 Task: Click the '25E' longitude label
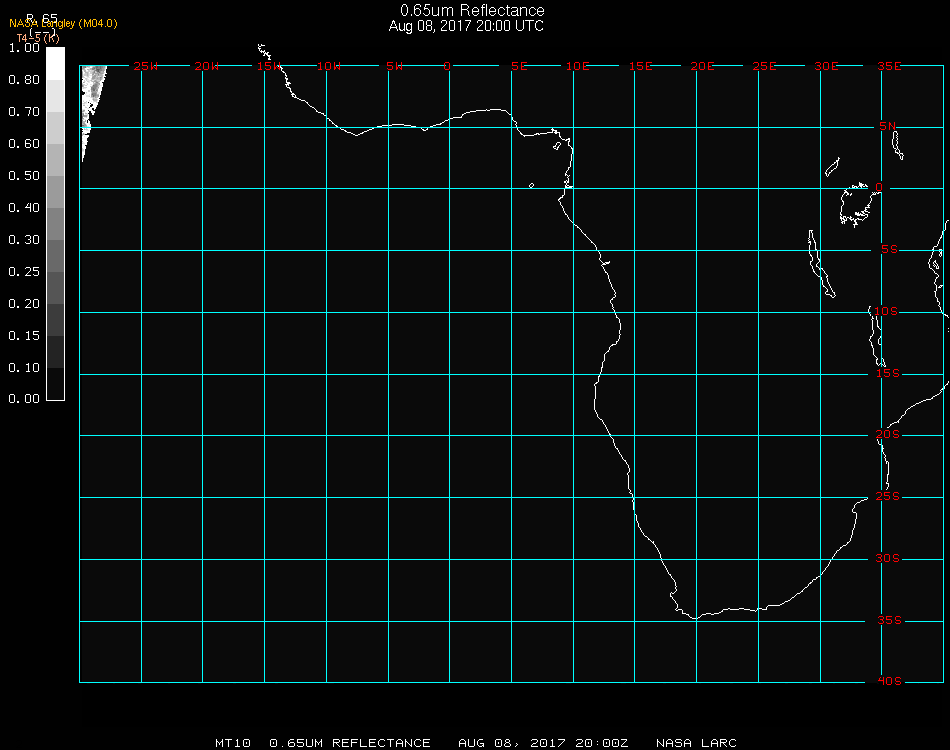pyautogui.click(x=764, y=66)
